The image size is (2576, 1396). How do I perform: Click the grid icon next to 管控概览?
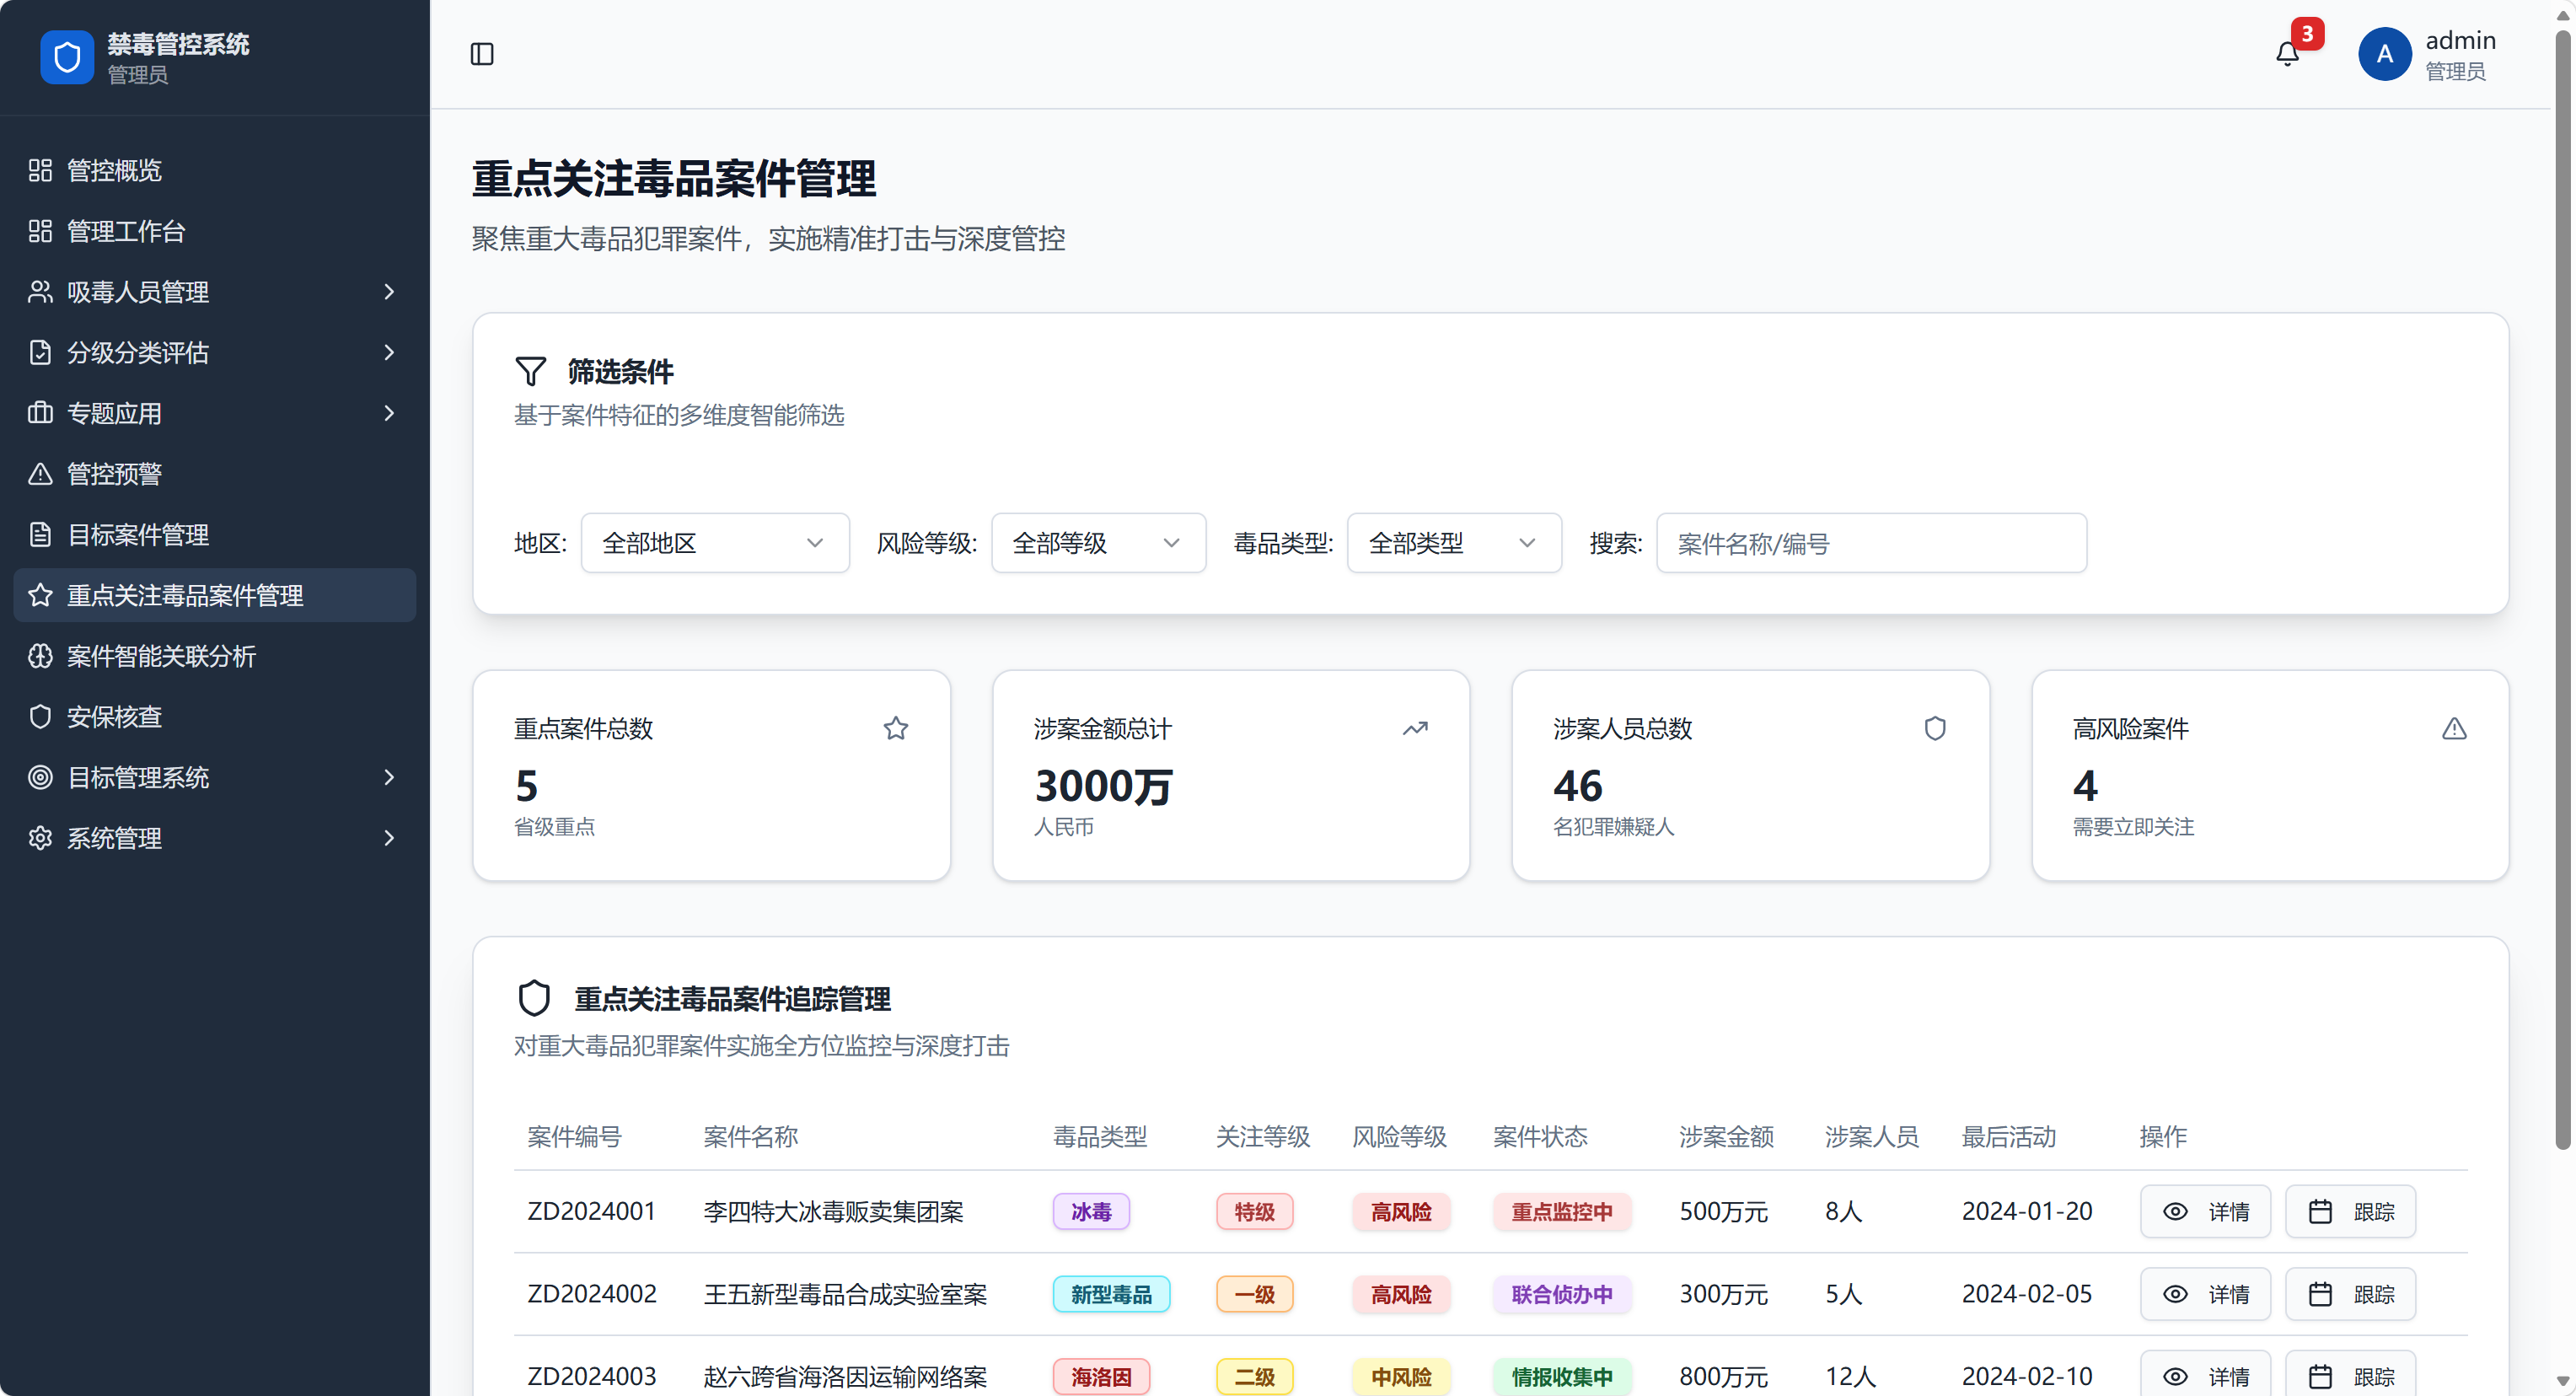pyautogui.click(x=40, y=170)
